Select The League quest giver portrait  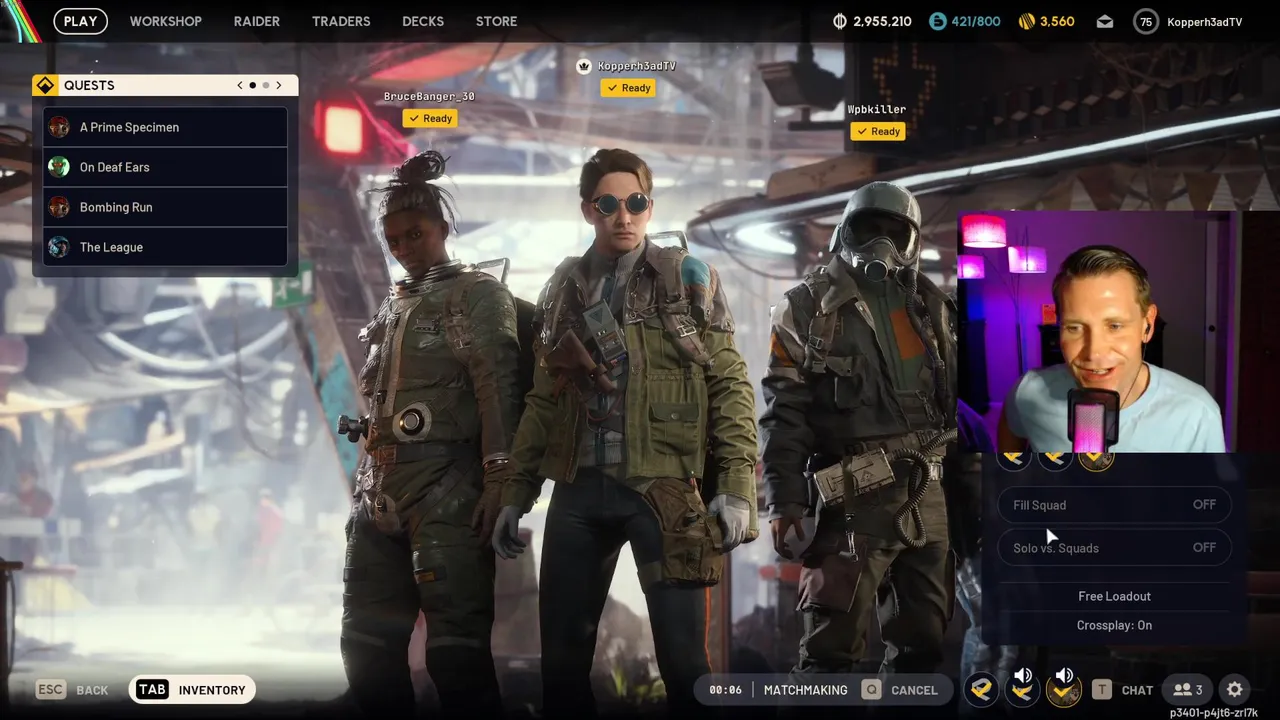[x=59, y=247]
